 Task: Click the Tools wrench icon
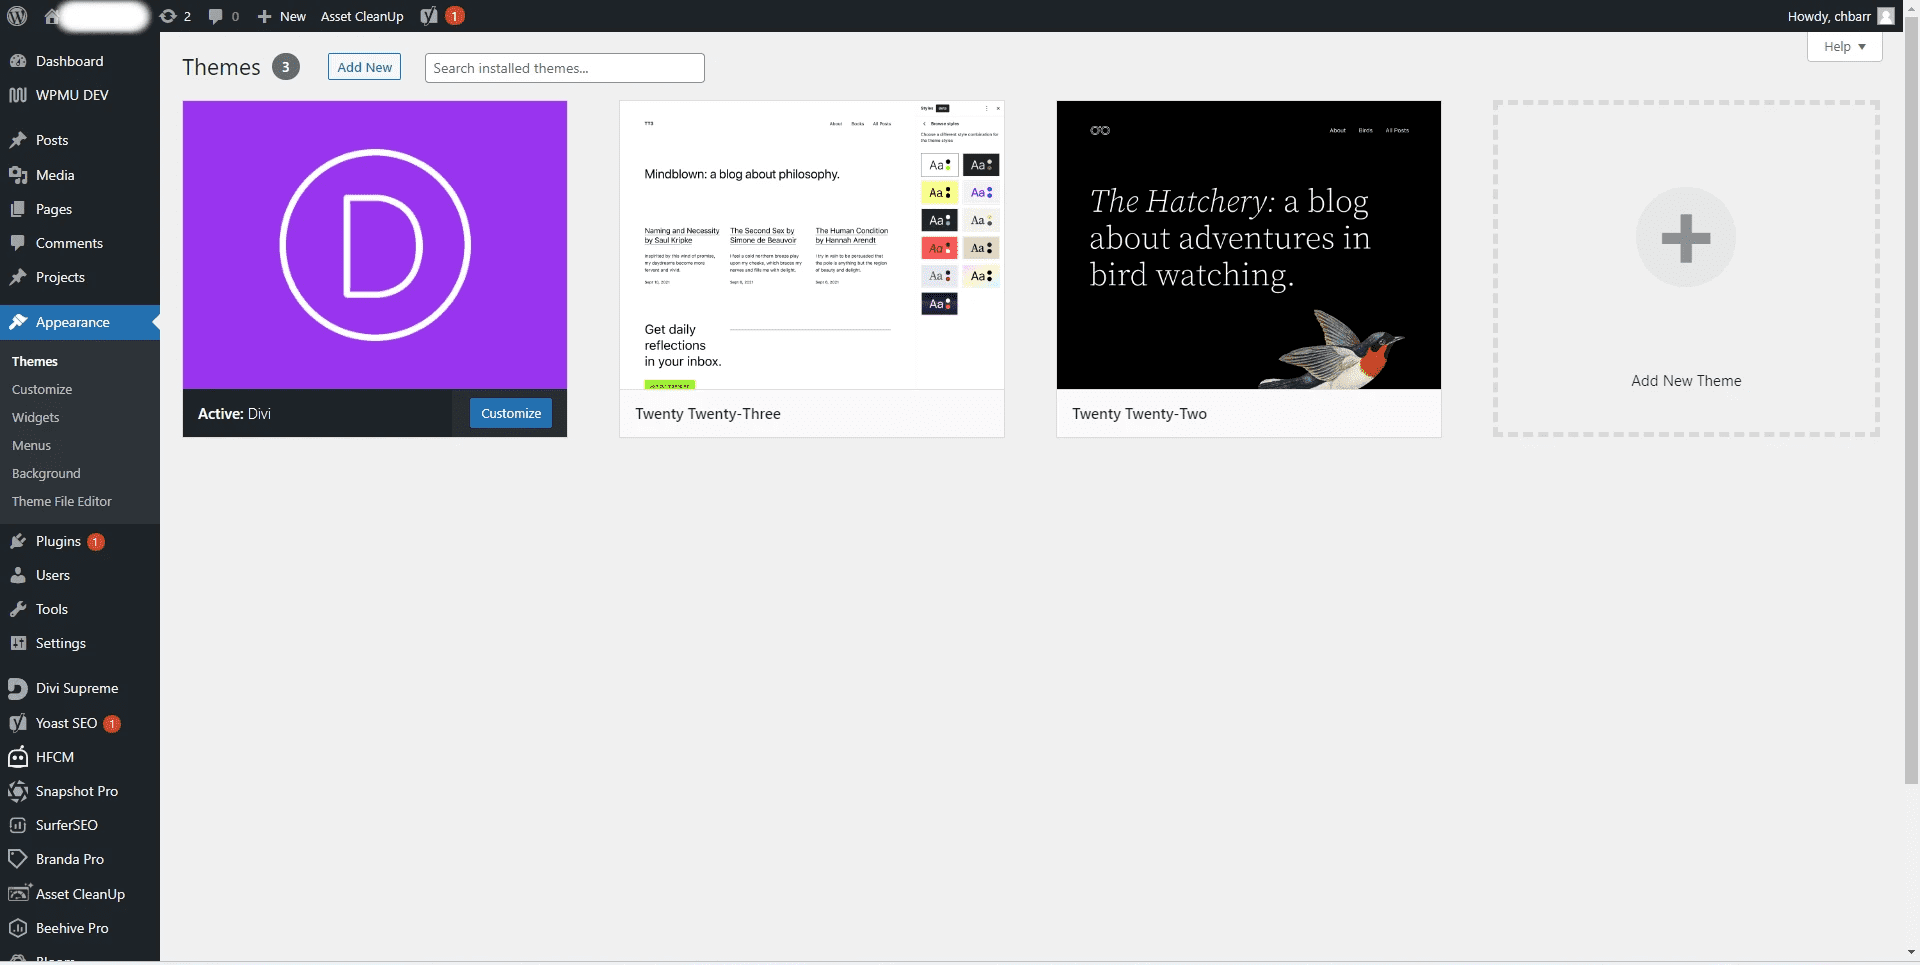[x=17, y=609]
